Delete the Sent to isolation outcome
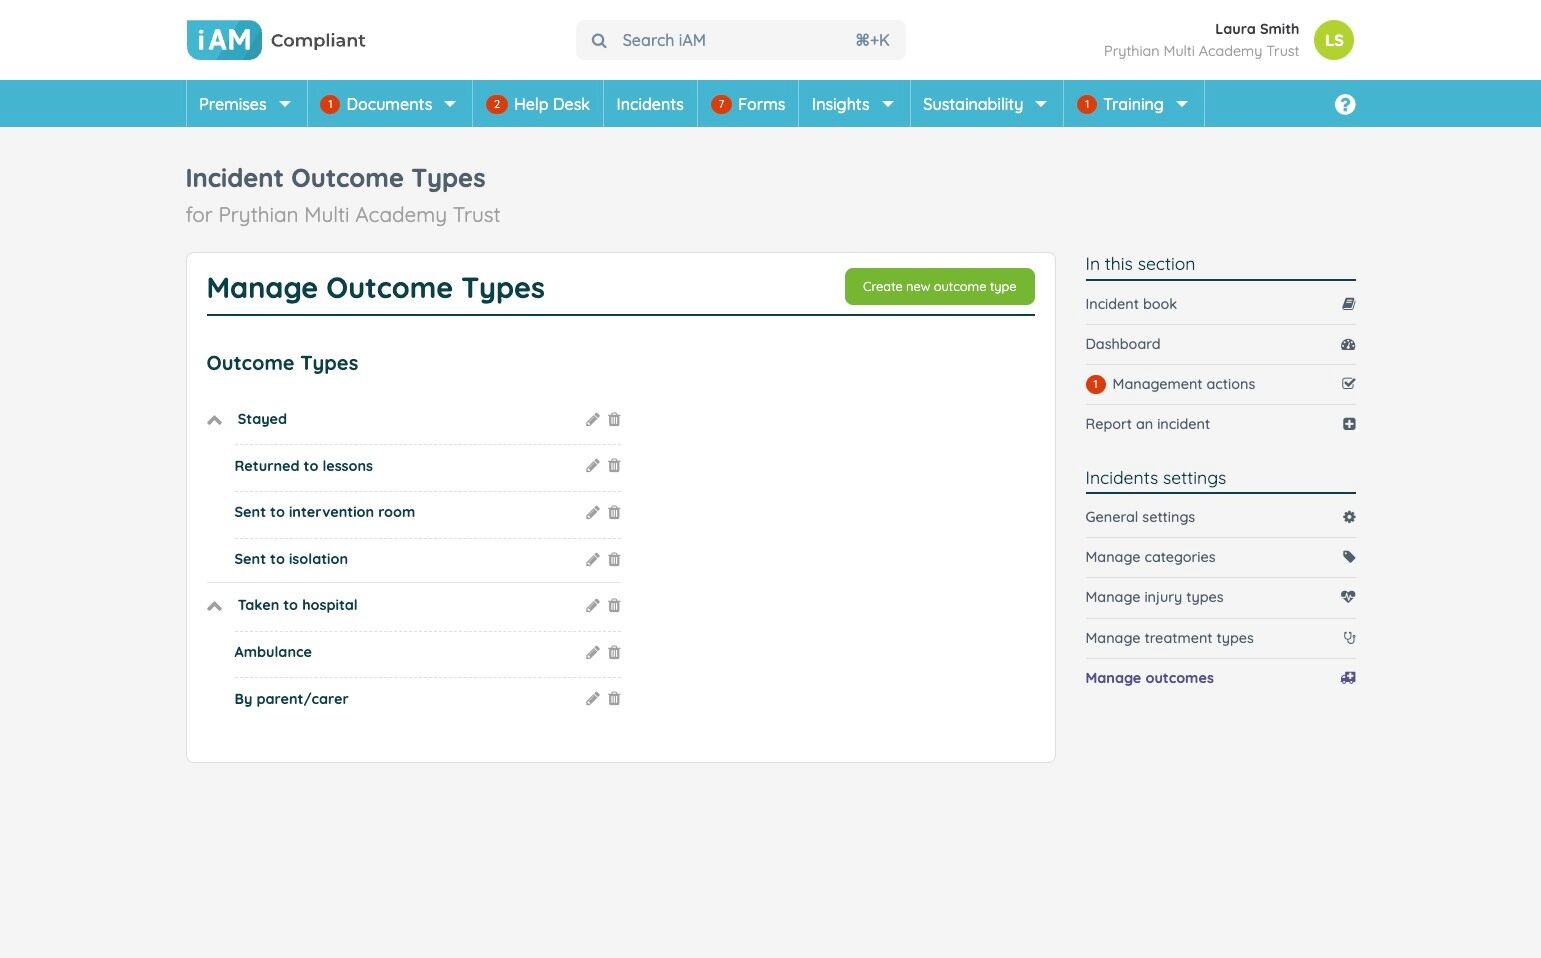 [x=614, y=560]
